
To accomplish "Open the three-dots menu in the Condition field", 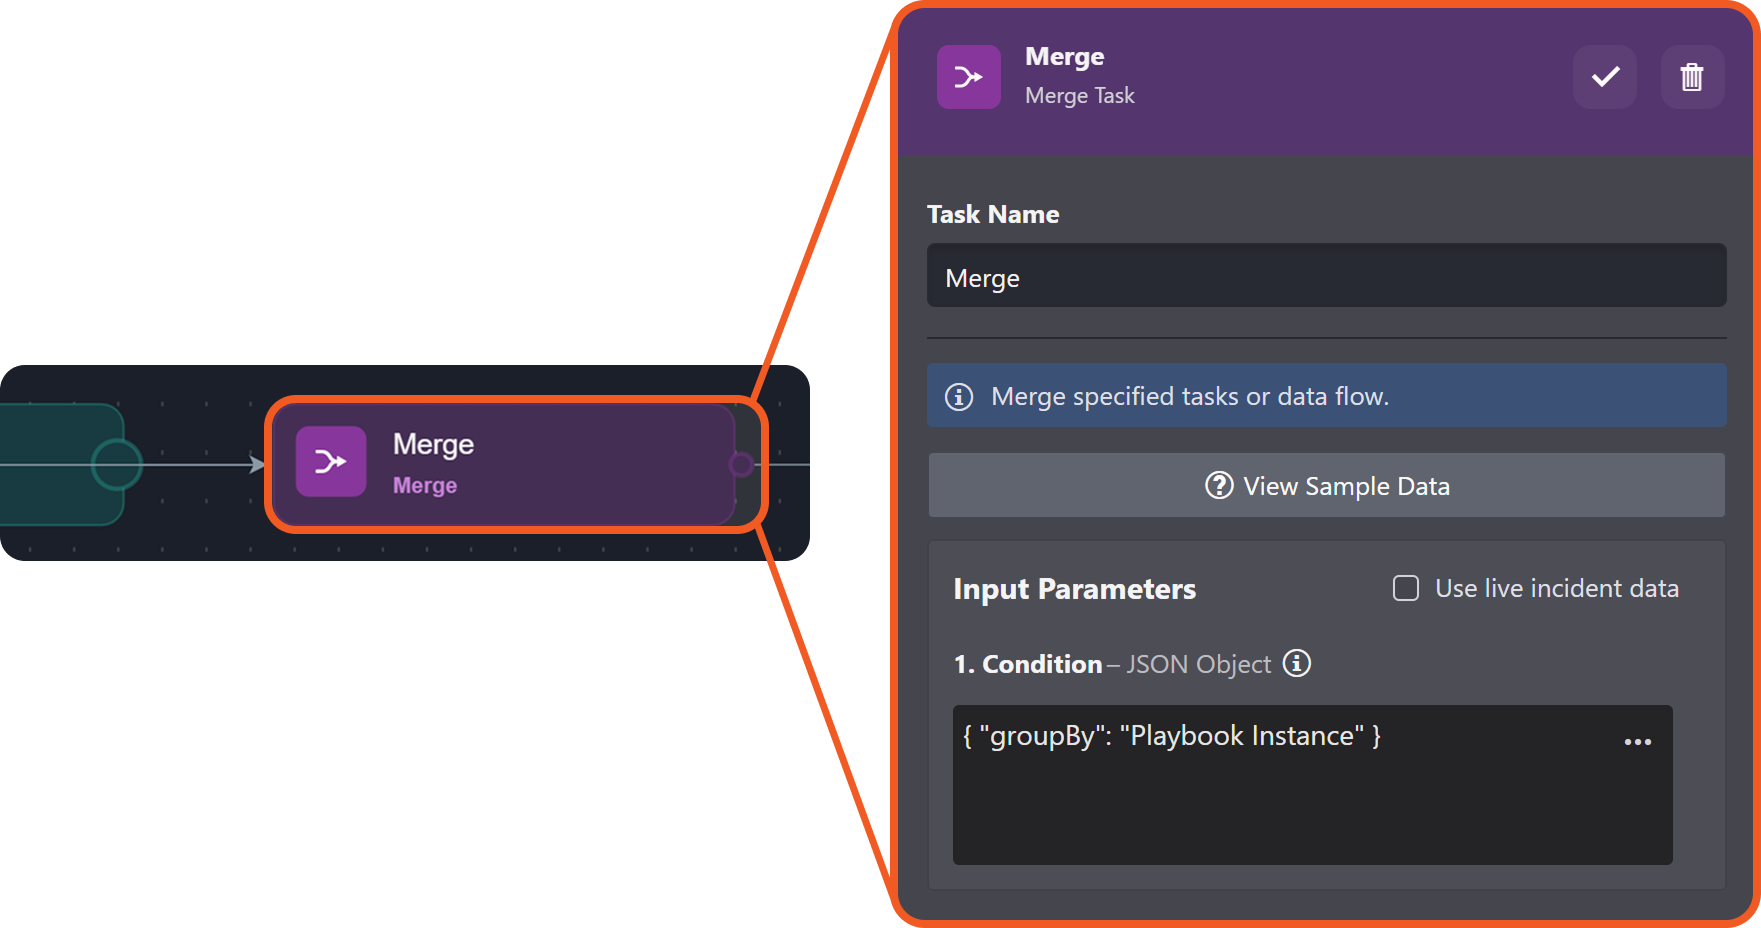I will click(1637, 742).
